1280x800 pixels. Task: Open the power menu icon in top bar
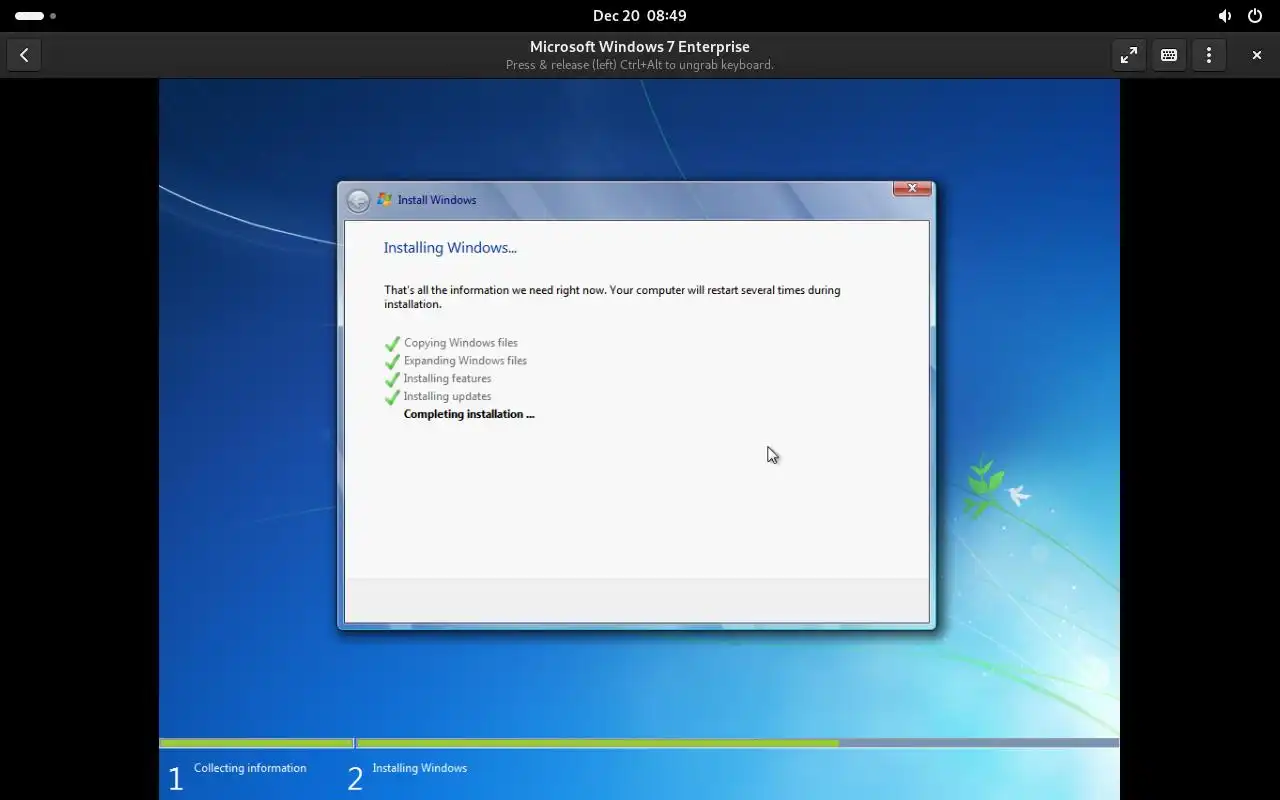[x=1254, y=16]
